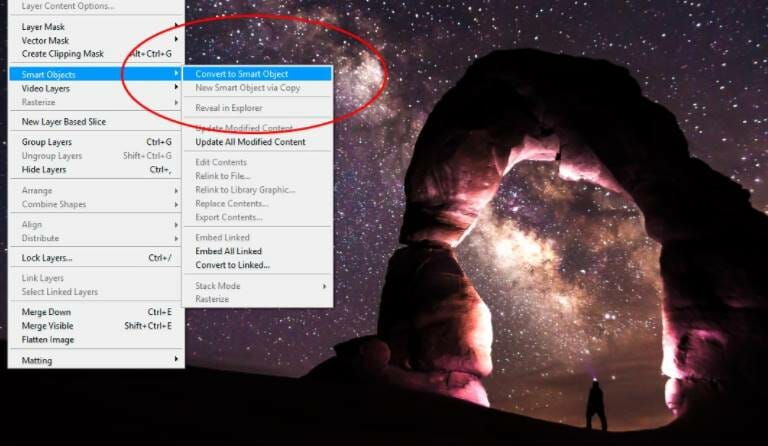Viewport: 768px width, 446px height.
Task: Open the Distribute submenu
Action: pos(96,238)
